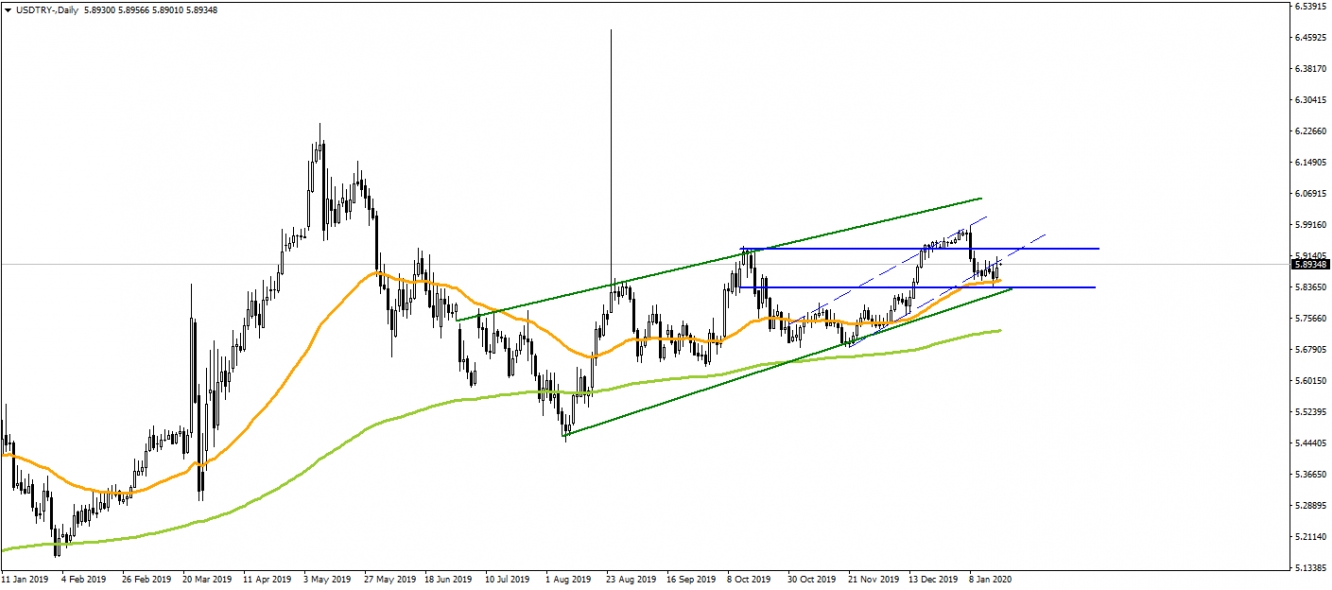
Task: Click the 8 Oct 2019 date label
Action: [x=750, y=579]
